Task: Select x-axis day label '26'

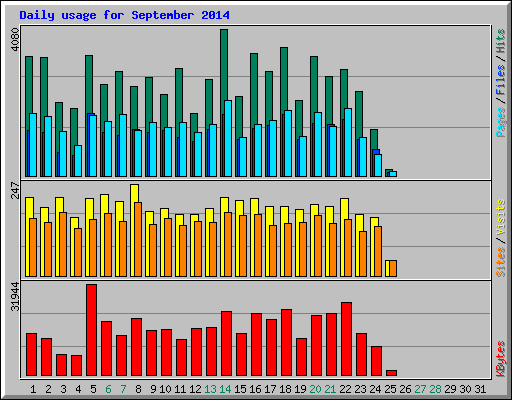Action: click(405, 389)
